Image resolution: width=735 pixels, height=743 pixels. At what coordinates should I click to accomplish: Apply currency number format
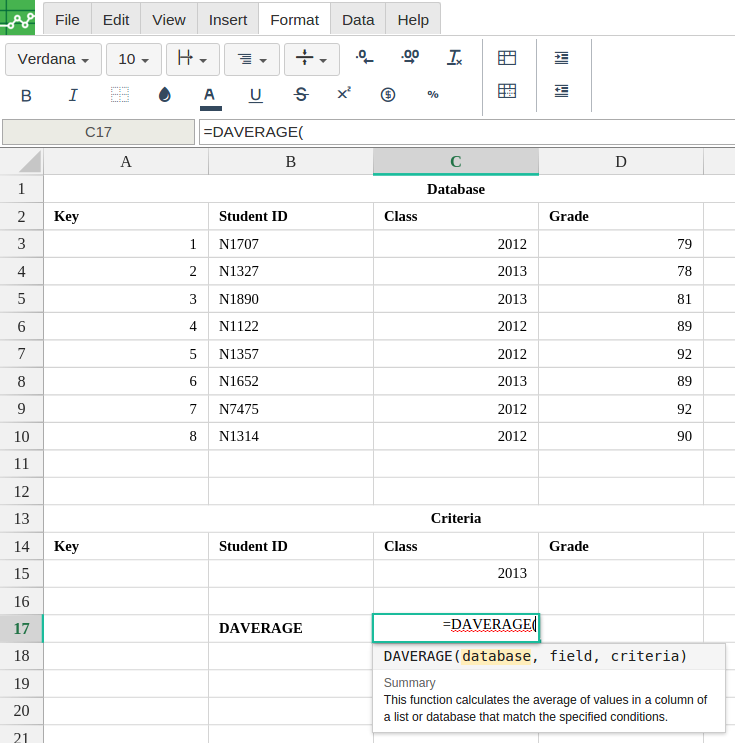(388, 95)
